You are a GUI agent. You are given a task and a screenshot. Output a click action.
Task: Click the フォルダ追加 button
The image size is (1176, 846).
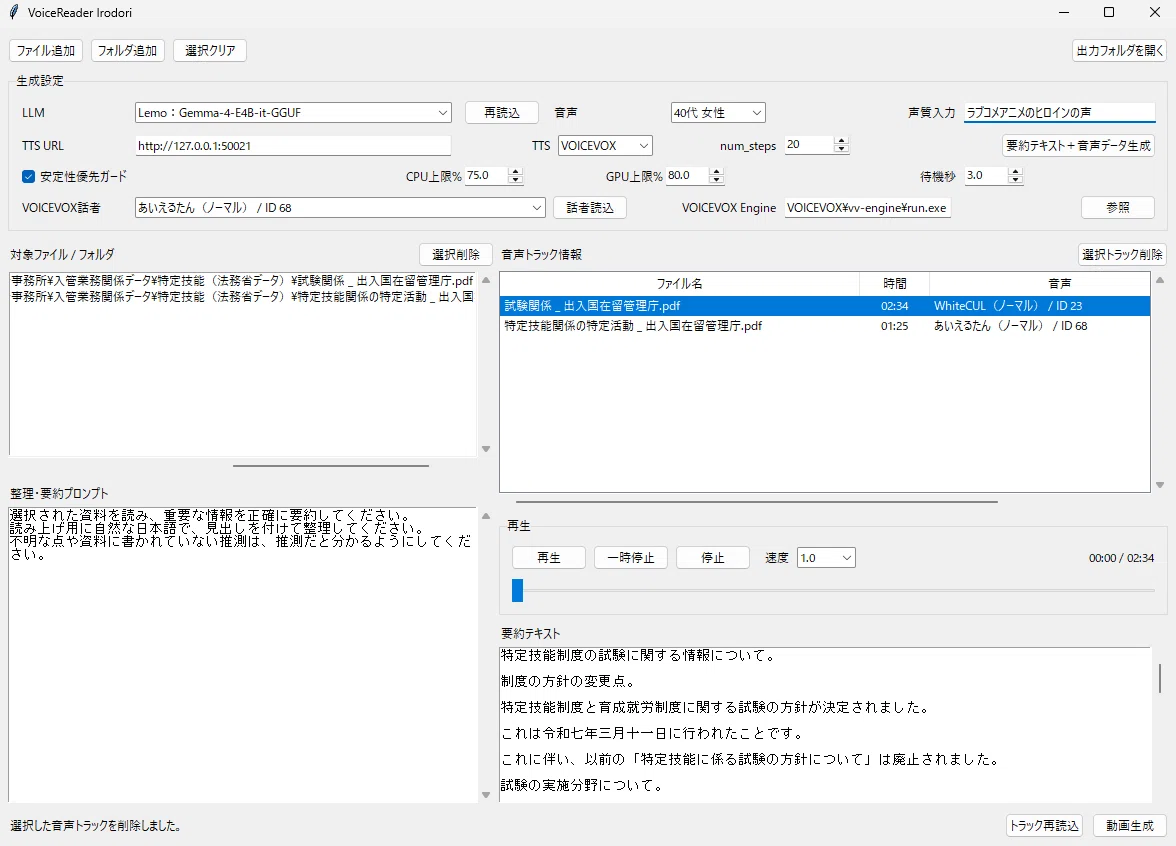(x=128, y=50)
